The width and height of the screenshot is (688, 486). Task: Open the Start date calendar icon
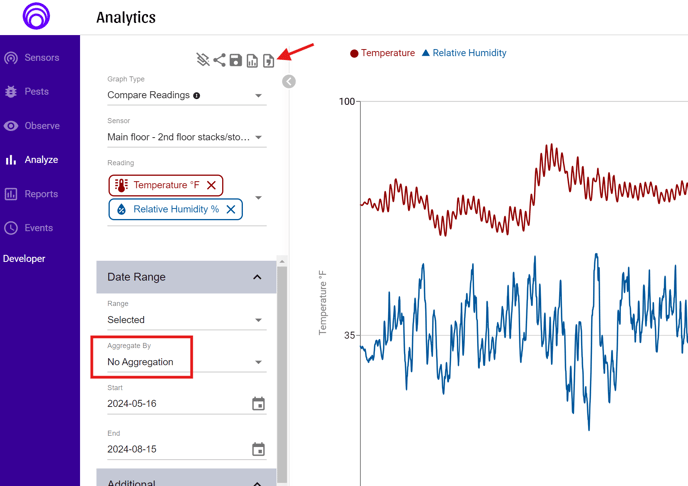(258, 404)
